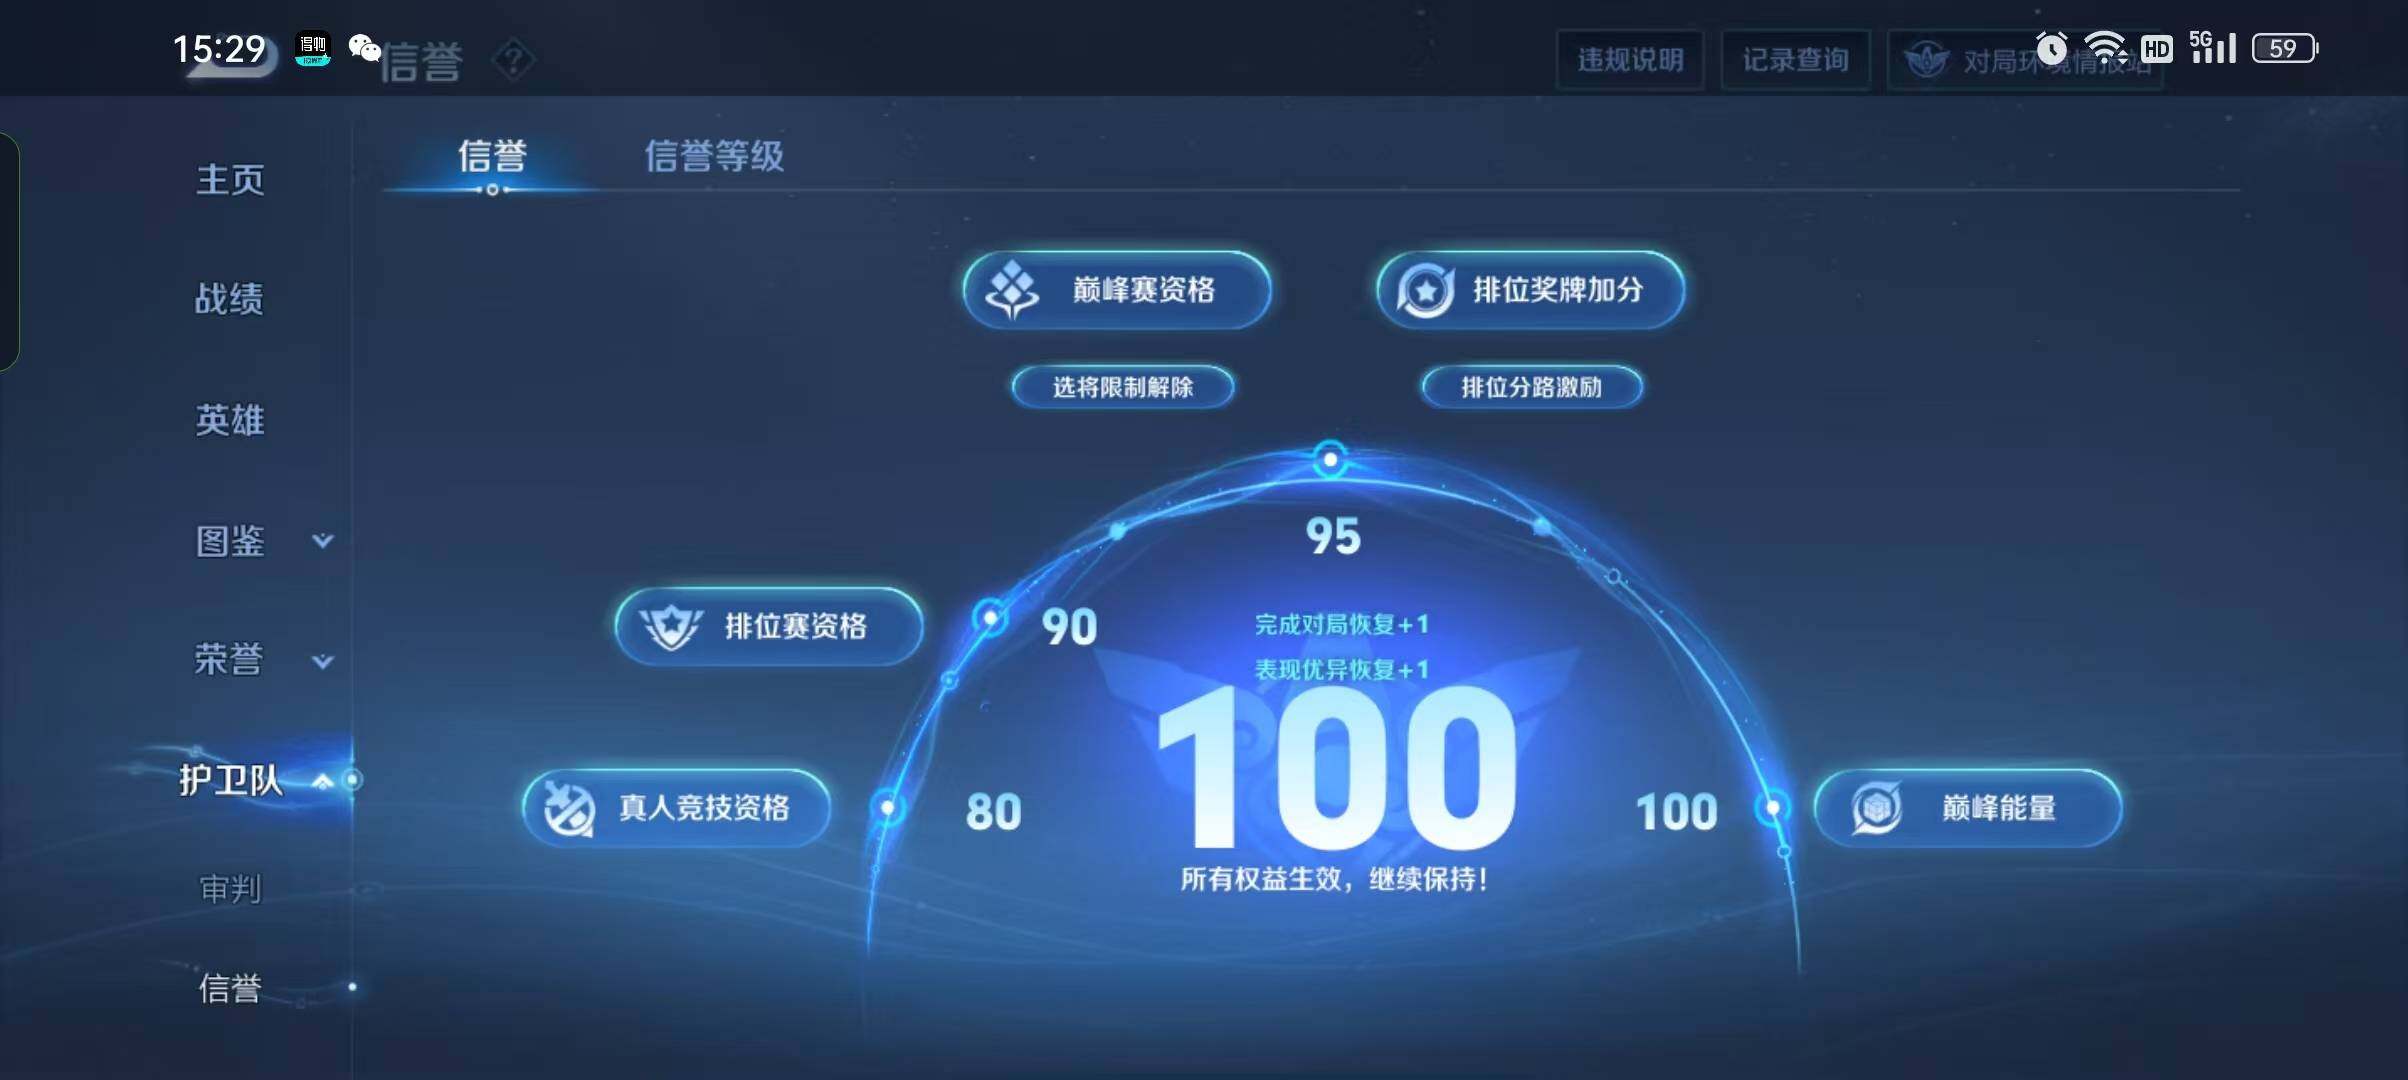
Task: Collapse the 护卫队 sidebar chevron
Action: pos(322,781)
